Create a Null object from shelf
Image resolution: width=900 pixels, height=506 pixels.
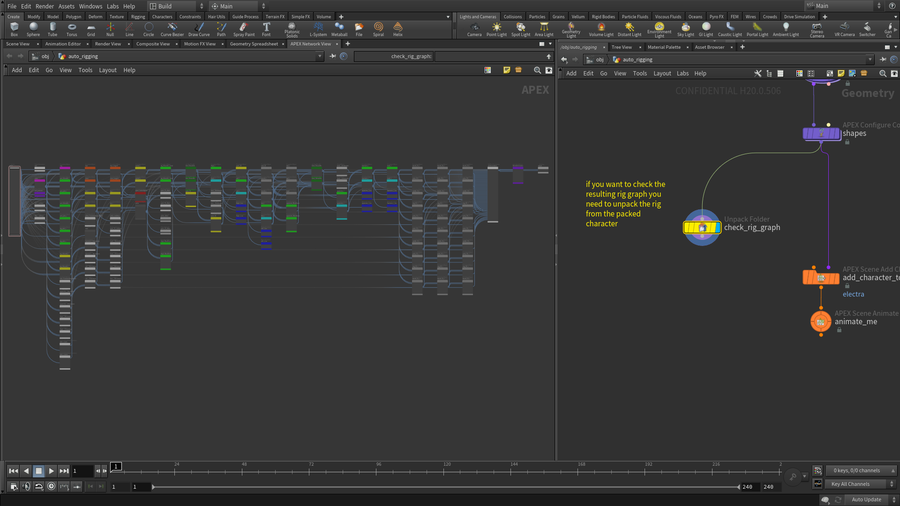pos(110,29)
